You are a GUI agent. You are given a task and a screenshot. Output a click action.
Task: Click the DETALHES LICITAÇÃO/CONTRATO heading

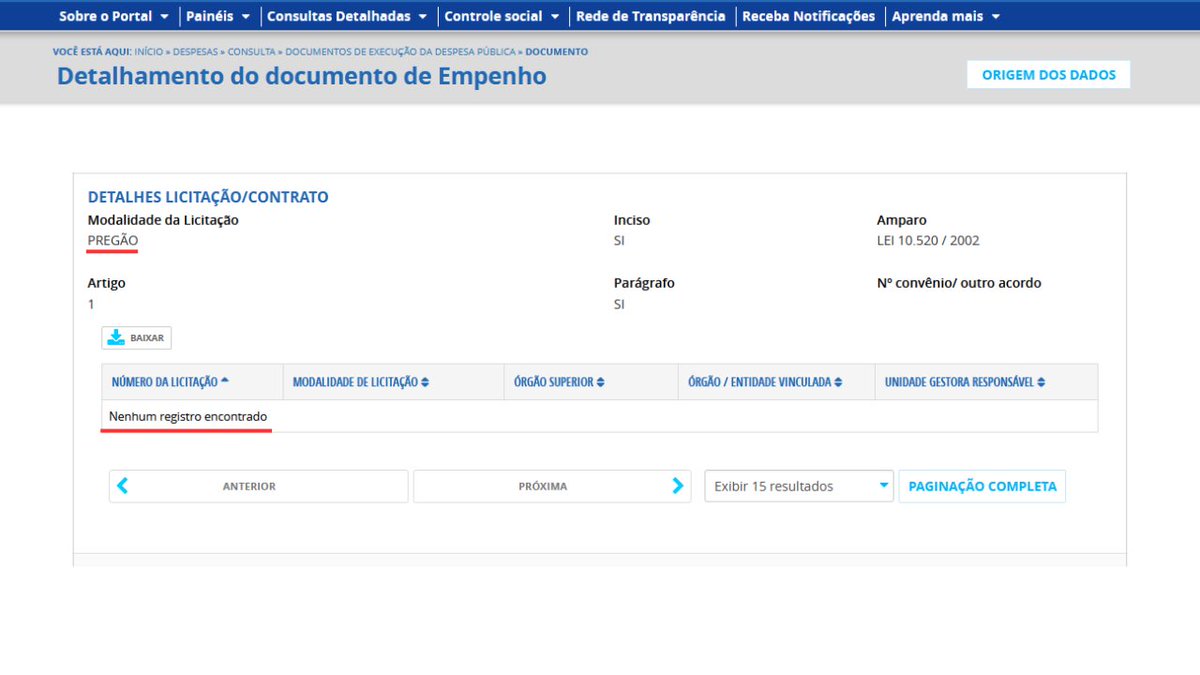208,197
